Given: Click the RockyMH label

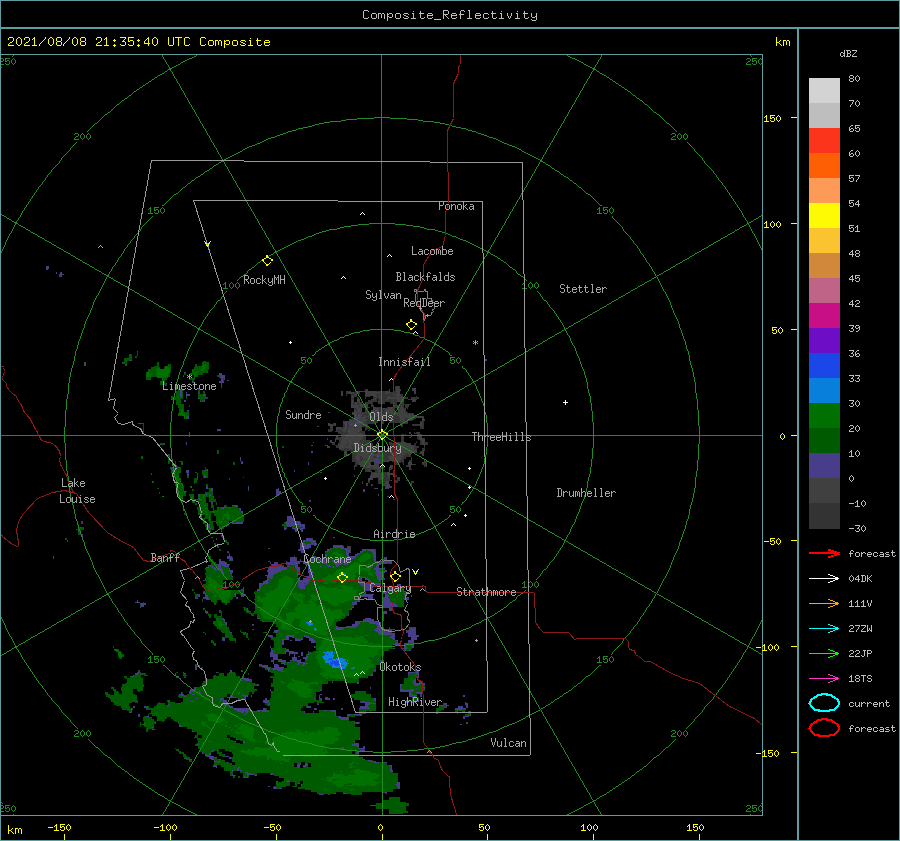Looking at the screenshot, I should pos(264,280).
